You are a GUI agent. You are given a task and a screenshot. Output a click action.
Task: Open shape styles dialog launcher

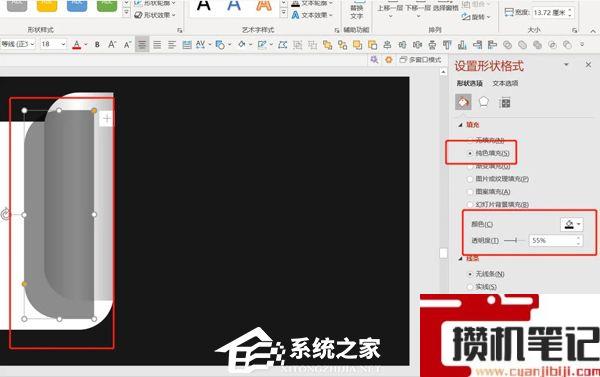click(180, 30)
